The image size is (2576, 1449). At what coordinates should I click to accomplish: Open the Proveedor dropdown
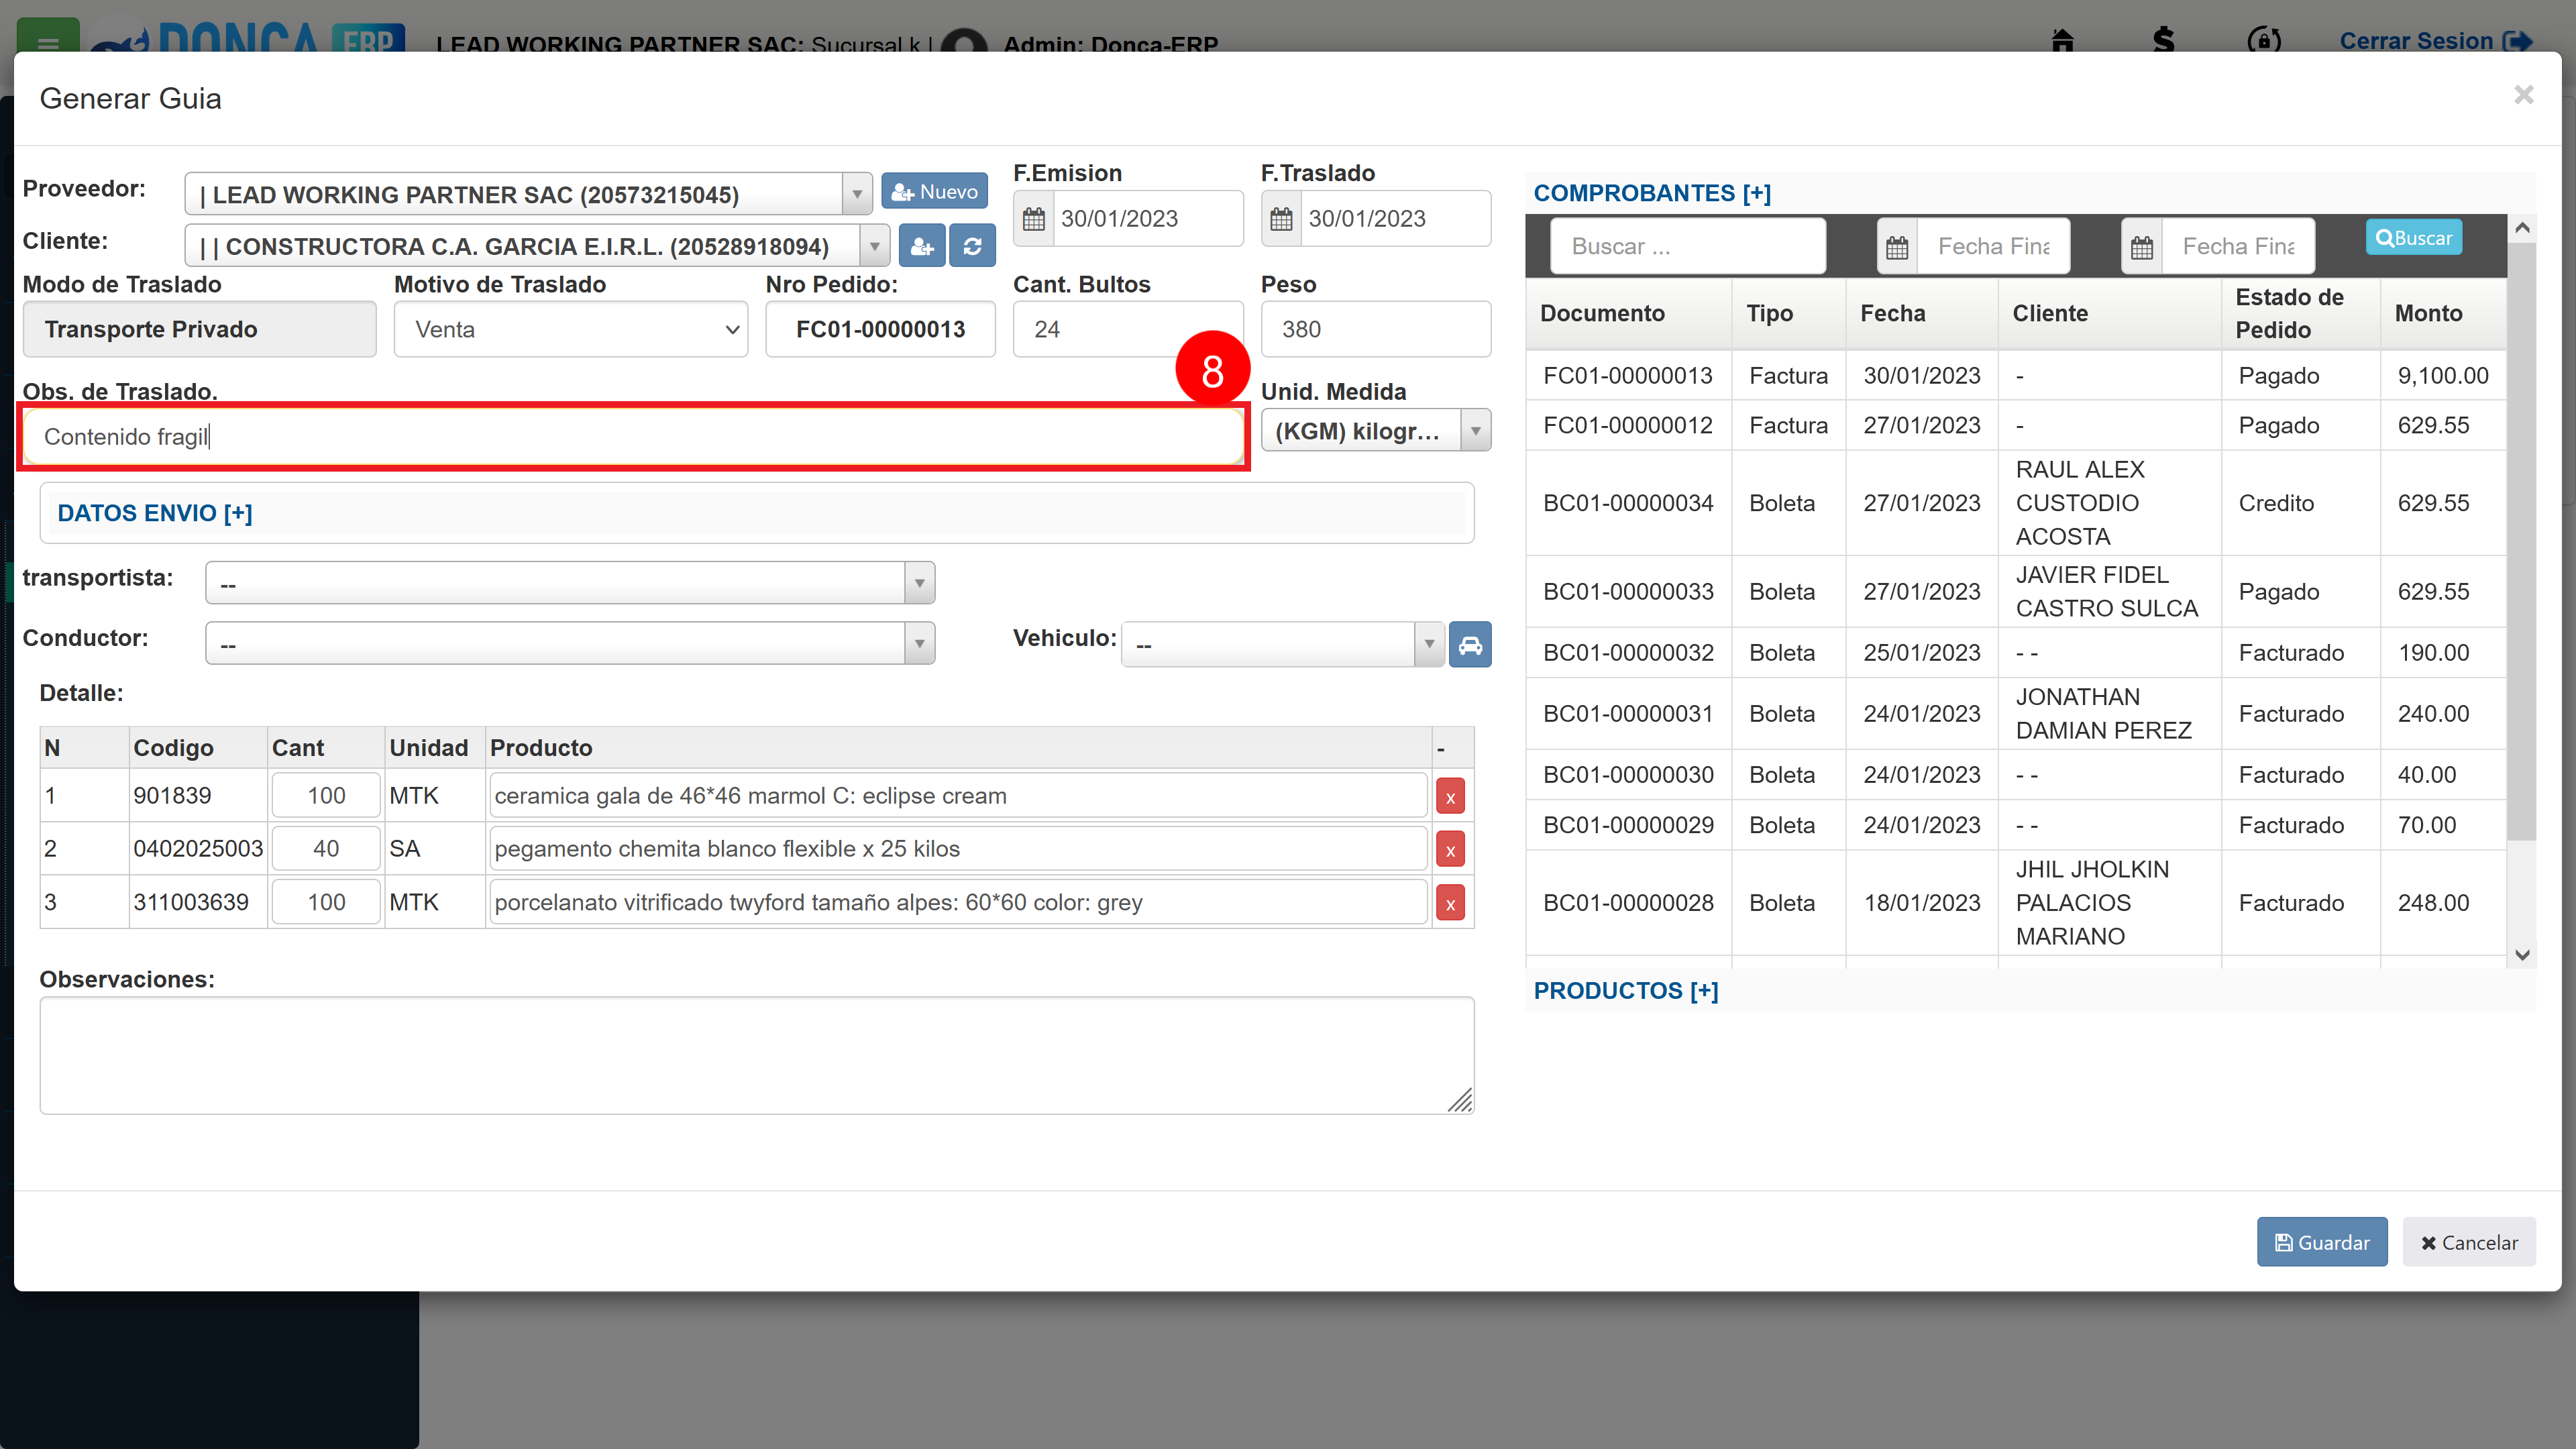pyautogui.click(x=527, y=194)
